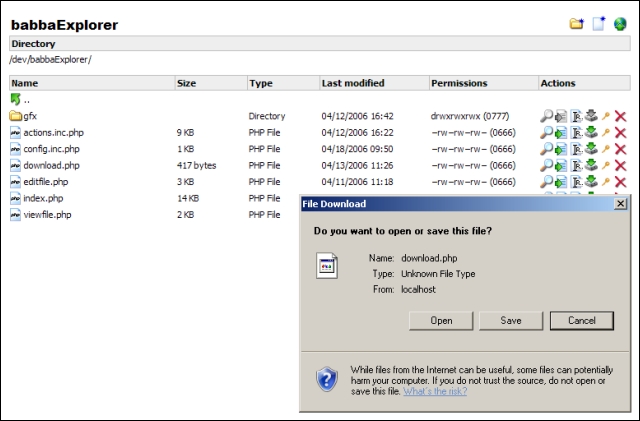Click the key permissions icon for actions.inc.php
Image resolution: width=640 pixels, height=421 pixels.
coord(606,133)
